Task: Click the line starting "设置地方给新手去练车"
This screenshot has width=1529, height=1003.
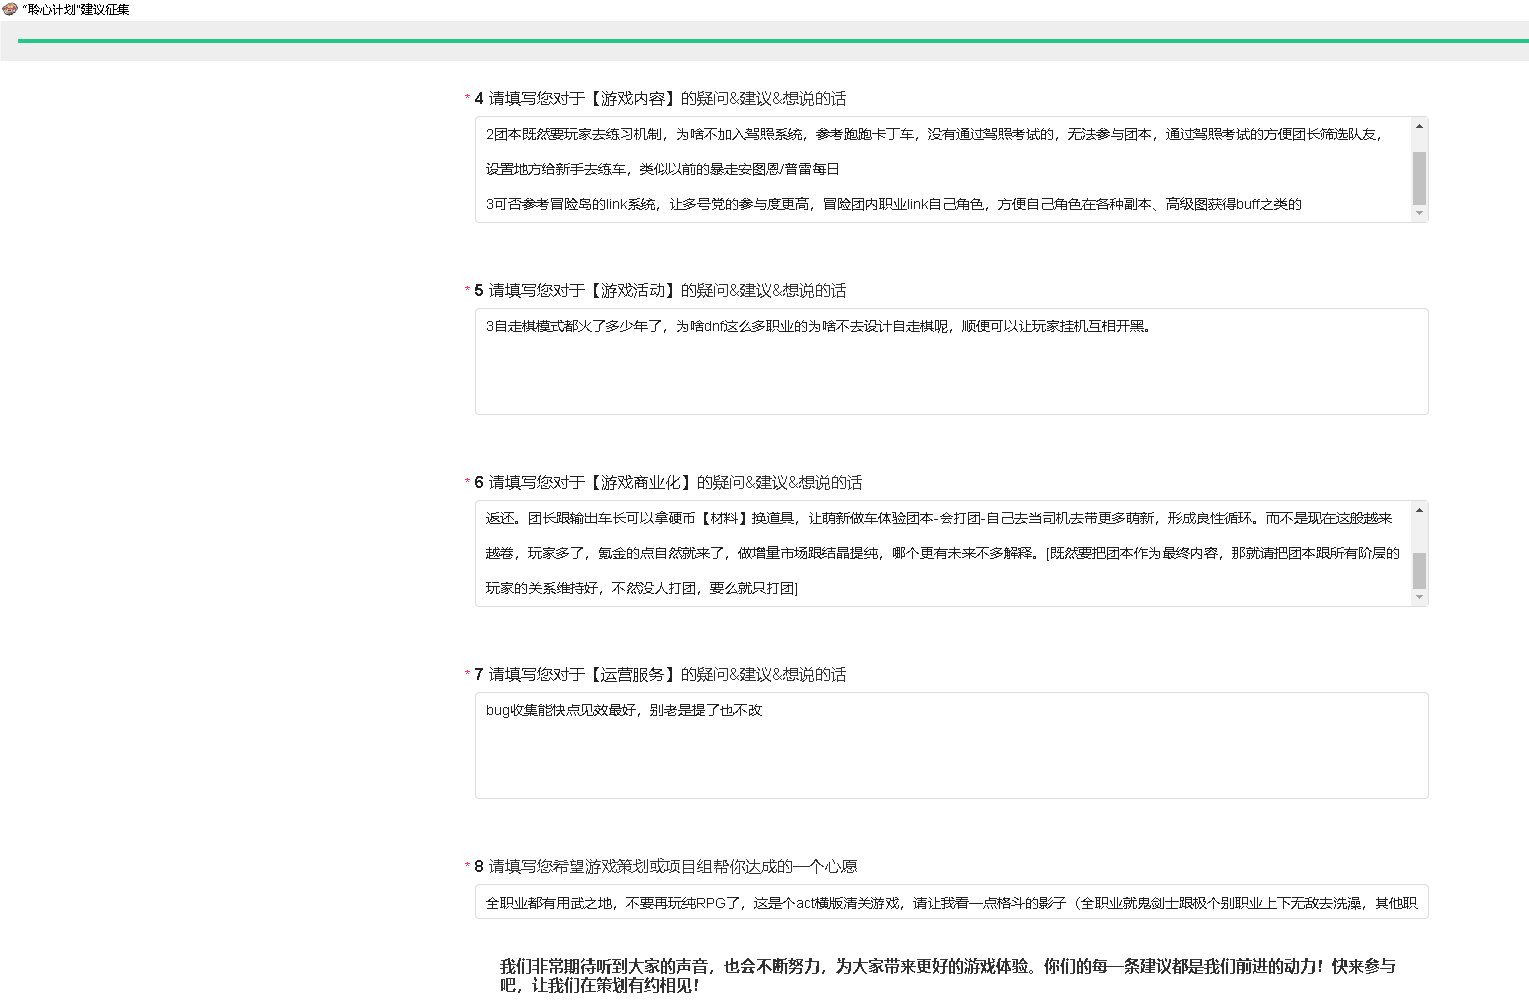Action: click(x=663, y=169)
